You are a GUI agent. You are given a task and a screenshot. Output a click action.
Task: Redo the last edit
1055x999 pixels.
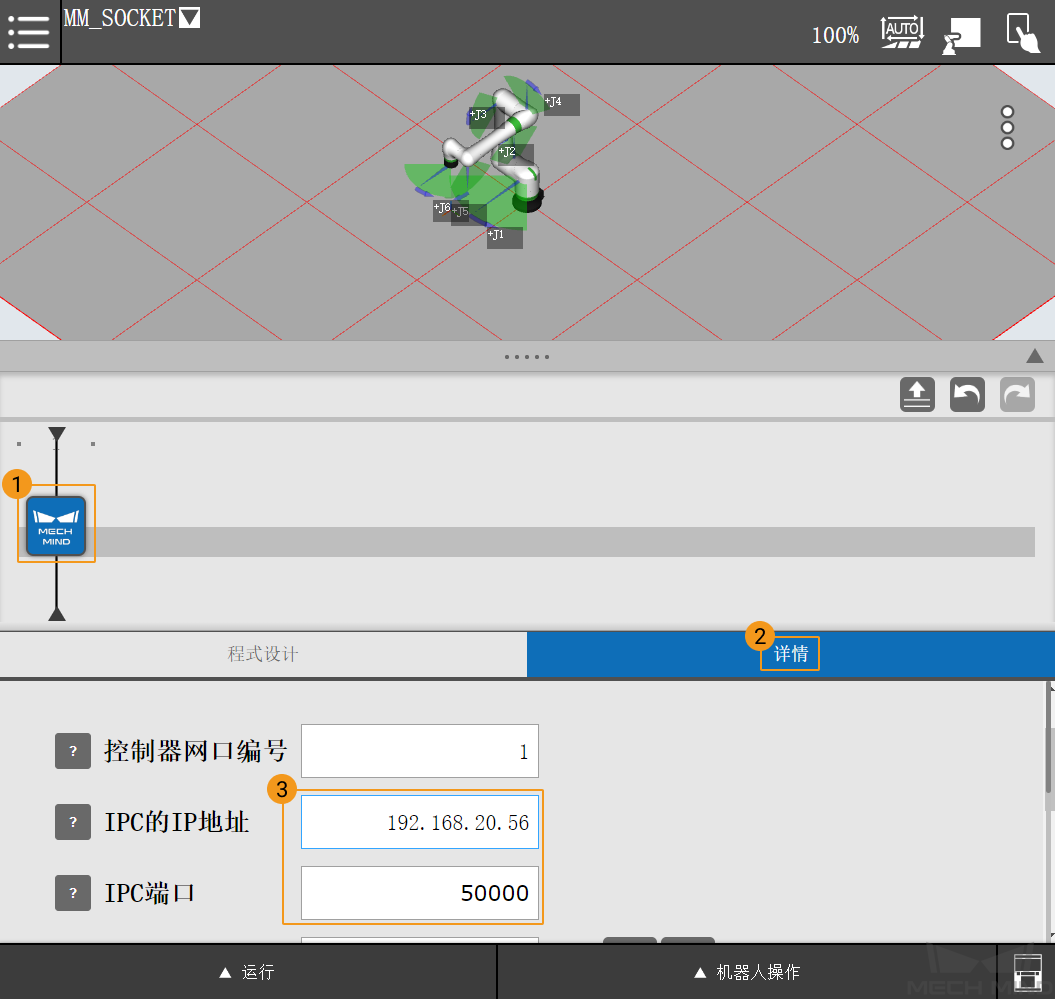(1017, 394)
